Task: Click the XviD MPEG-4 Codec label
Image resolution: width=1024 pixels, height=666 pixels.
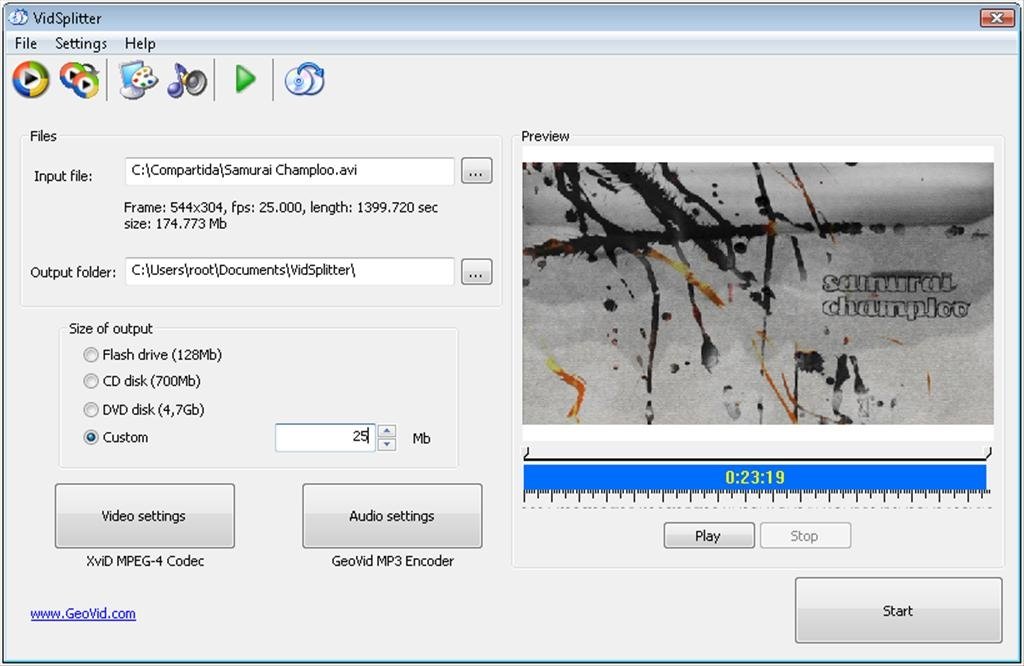Action: [x=145, y=561]
